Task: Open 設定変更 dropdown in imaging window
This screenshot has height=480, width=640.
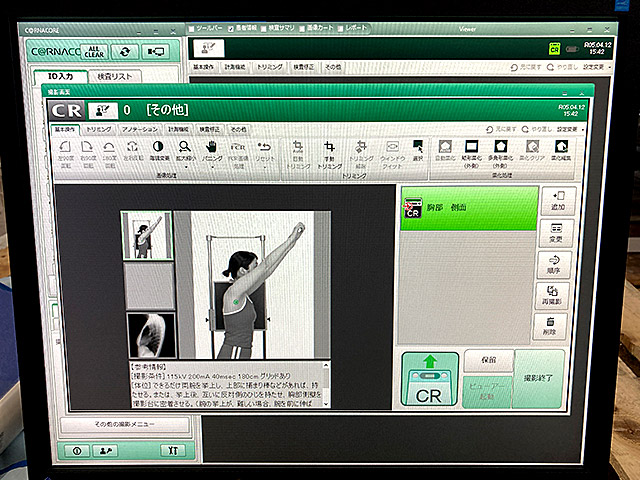Action: (x=570, y=129)
